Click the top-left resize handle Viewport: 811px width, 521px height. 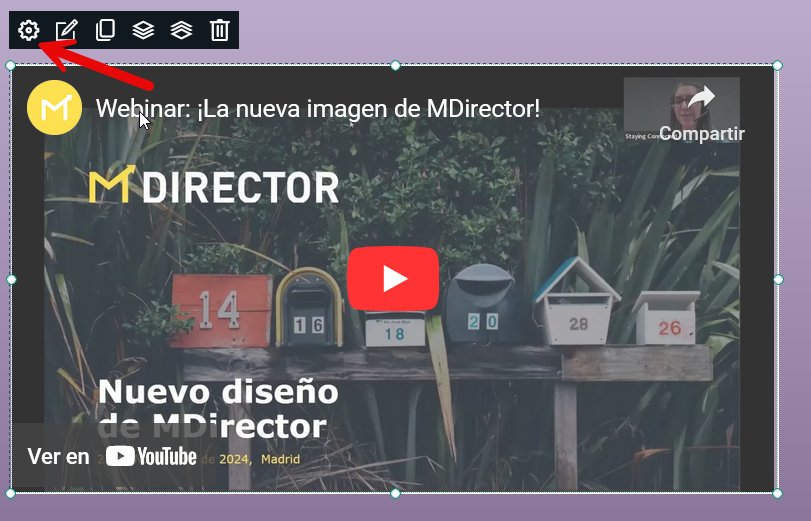(11, 66)
